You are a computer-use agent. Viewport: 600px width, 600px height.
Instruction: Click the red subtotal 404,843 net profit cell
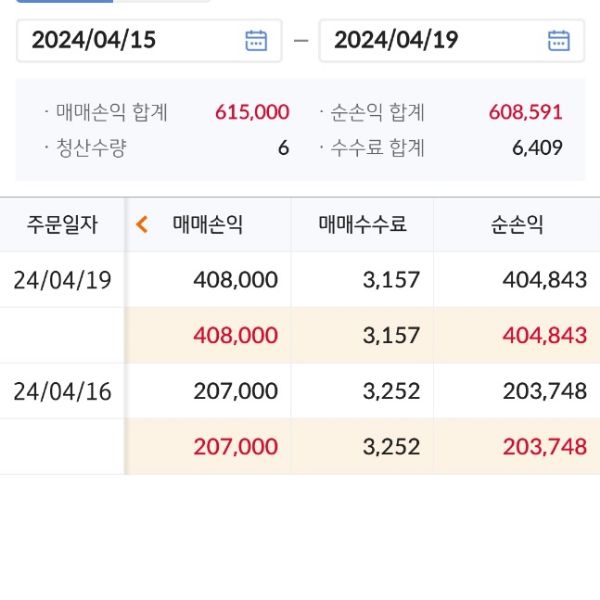coord(545,336)
